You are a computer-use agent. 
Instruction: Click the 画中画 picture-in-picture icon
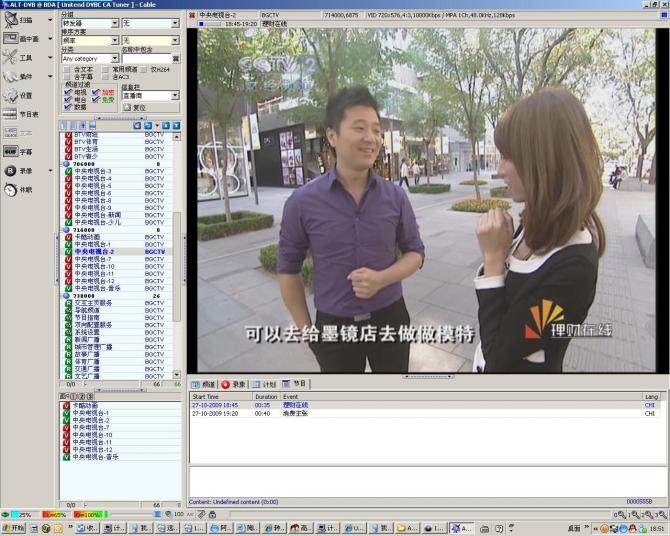[10, 38]
